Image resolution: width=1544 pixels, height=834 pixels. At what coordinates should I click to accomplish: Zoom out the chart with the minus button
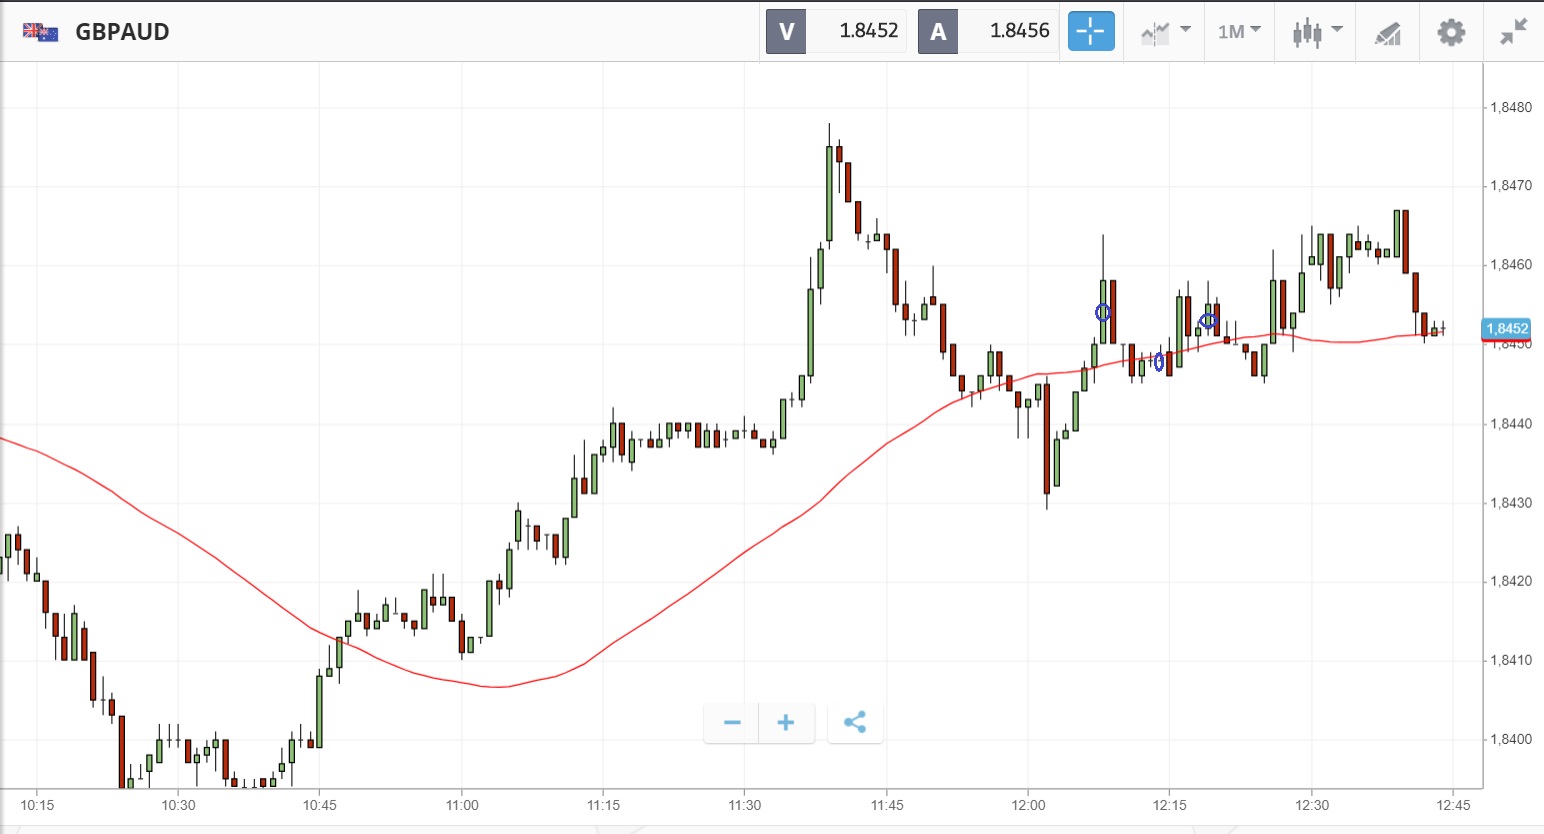(732, 723)
